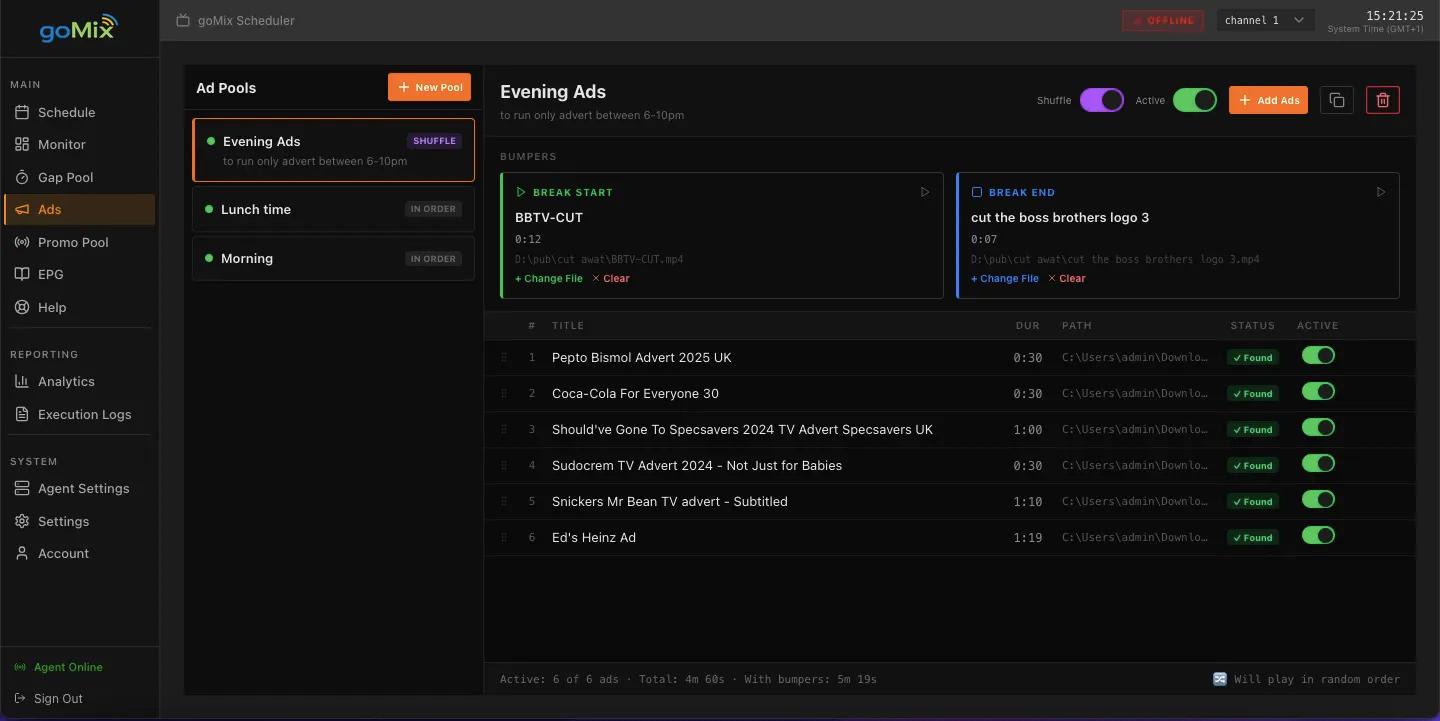Image resolution: width=1440 pixels, height=721 pixels.
Task: Click the Sudocrem TV Advert 2024 title
Action: click(697, 466)
